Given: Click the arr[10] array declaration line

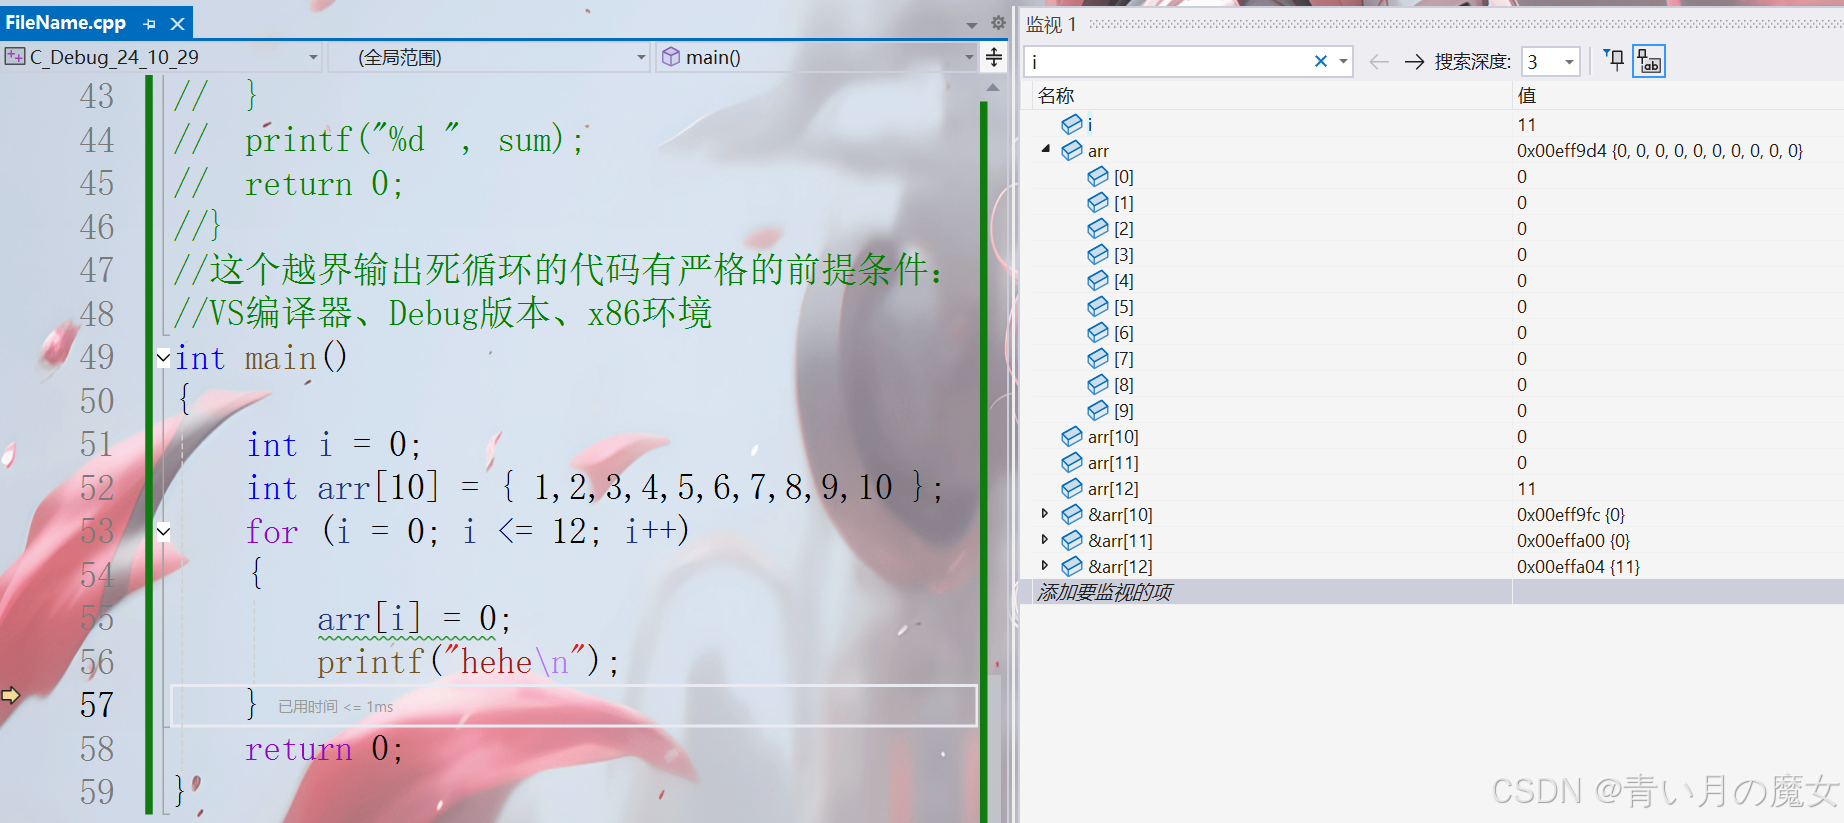Looking at the screenshot, I should (594, 488).
